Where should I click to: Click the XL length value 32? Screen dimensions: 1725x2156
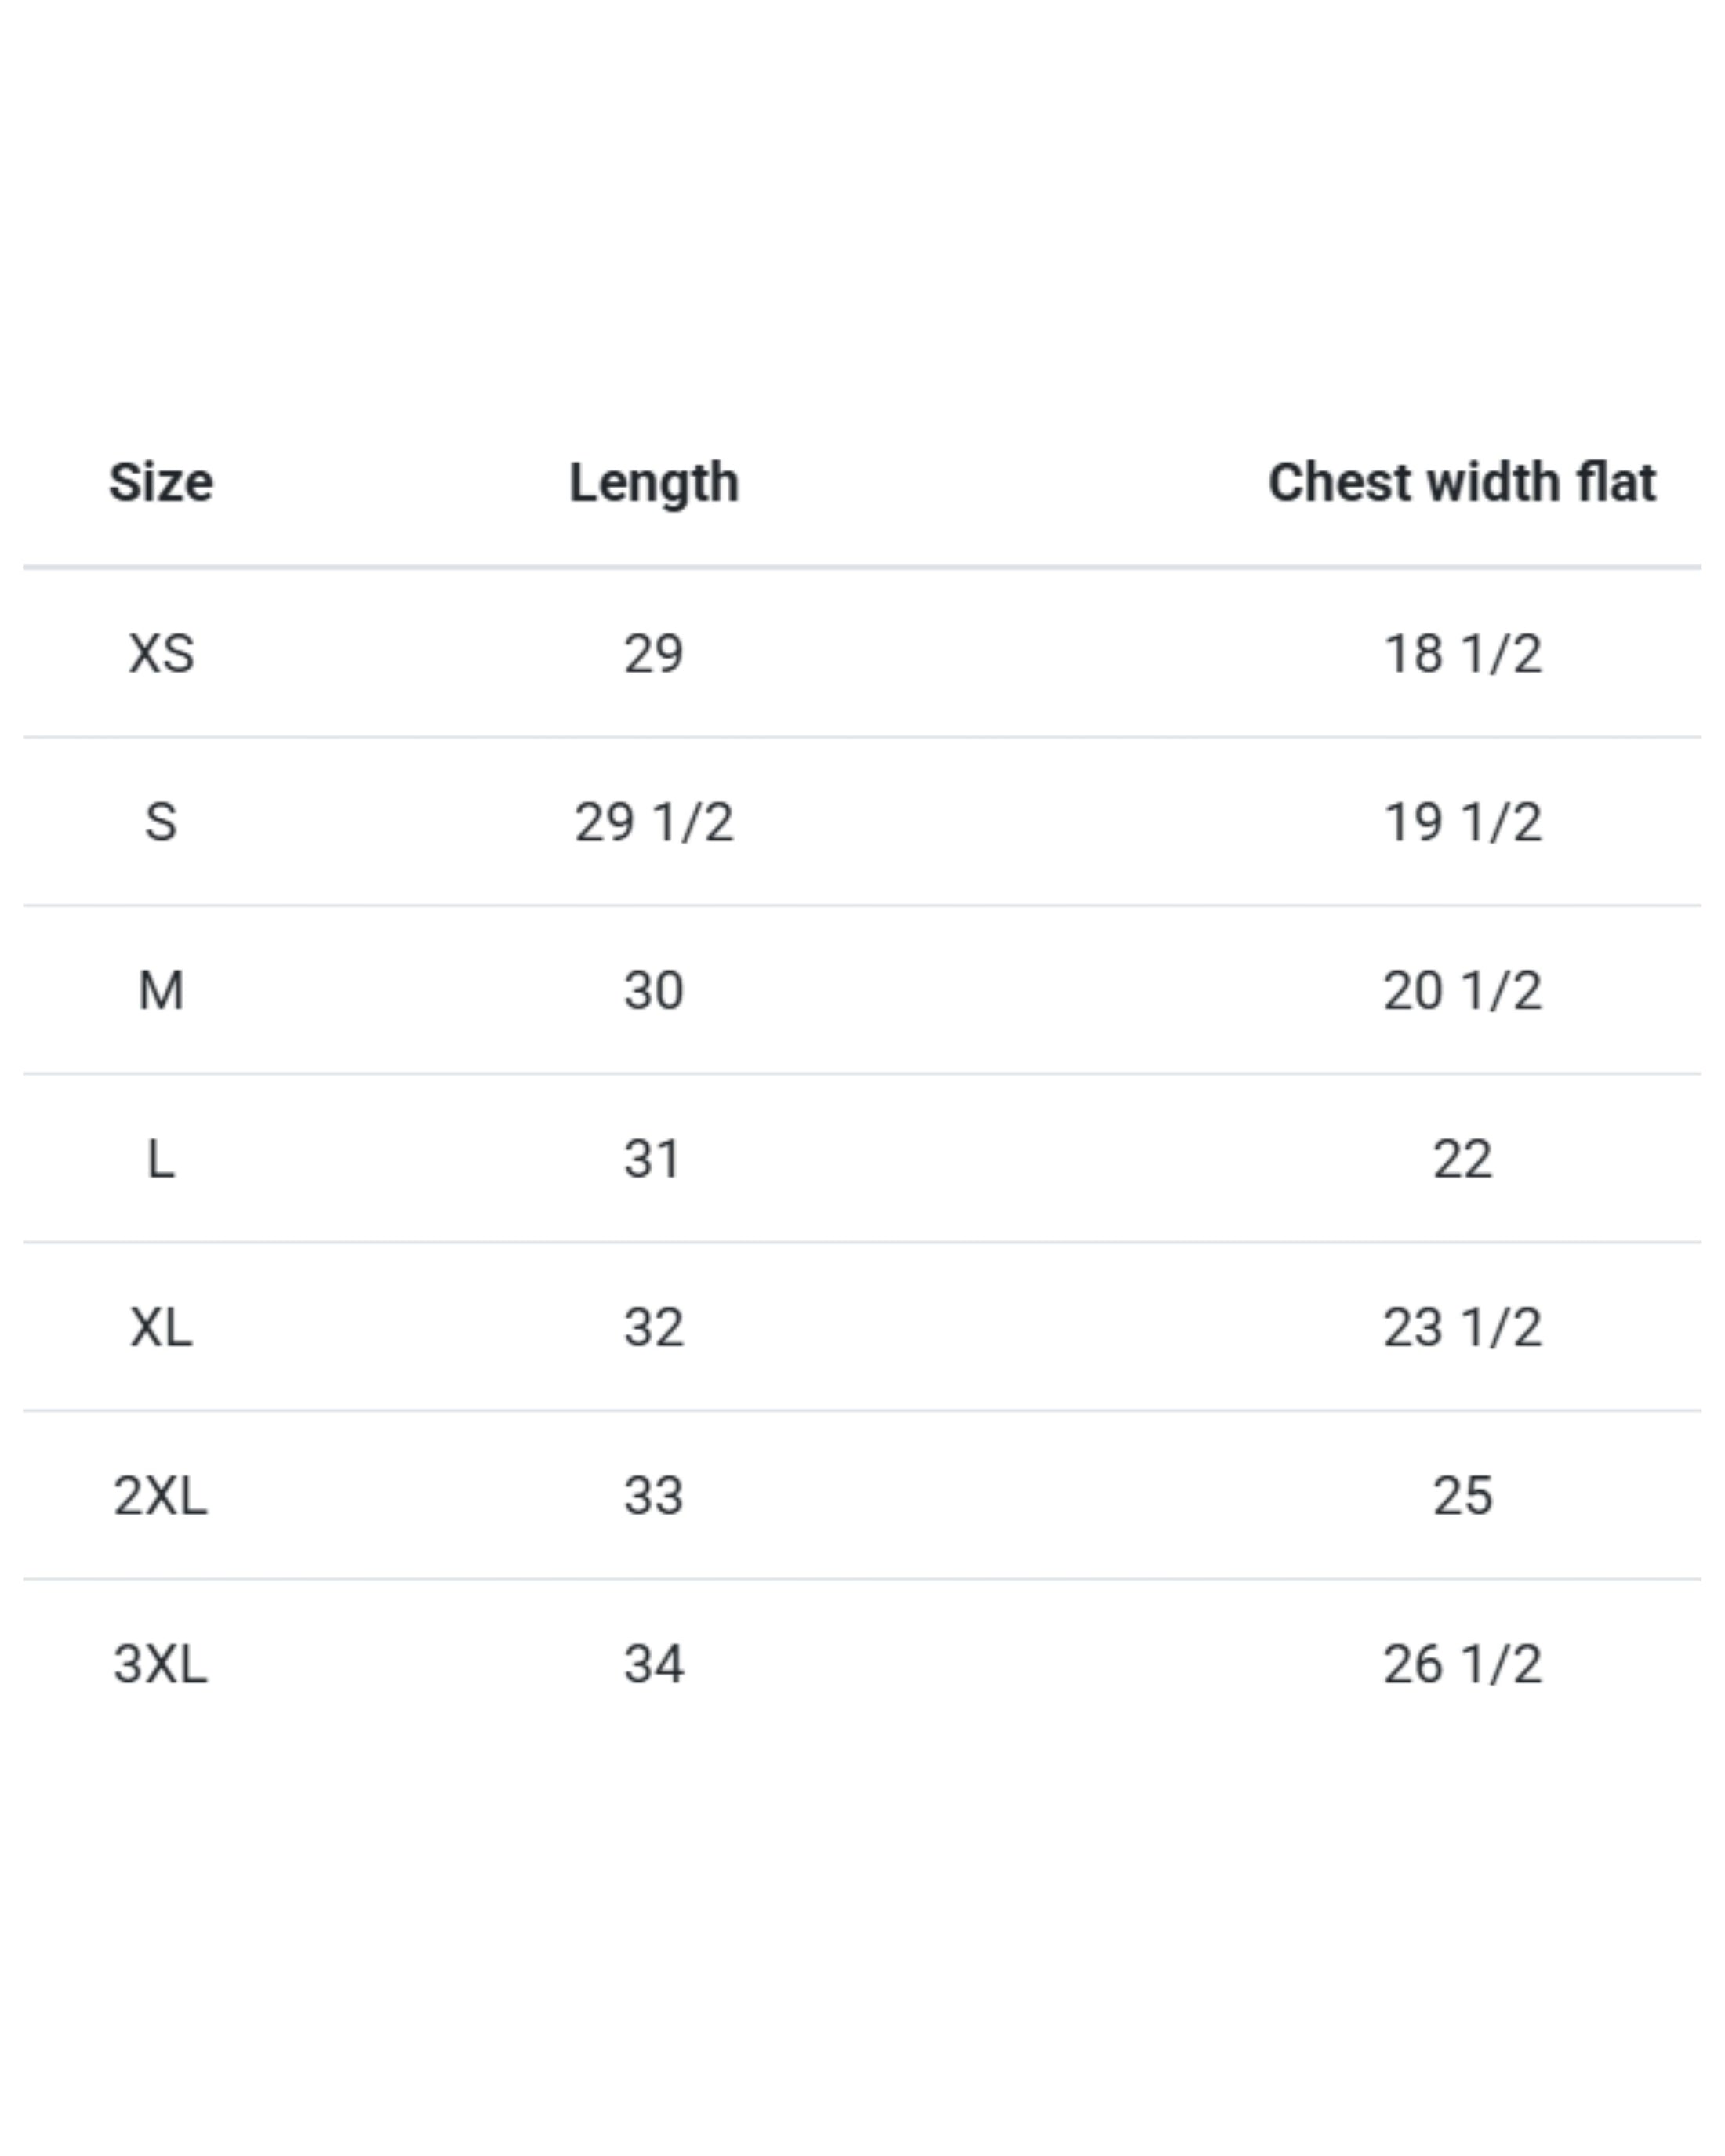[654, 1328]
